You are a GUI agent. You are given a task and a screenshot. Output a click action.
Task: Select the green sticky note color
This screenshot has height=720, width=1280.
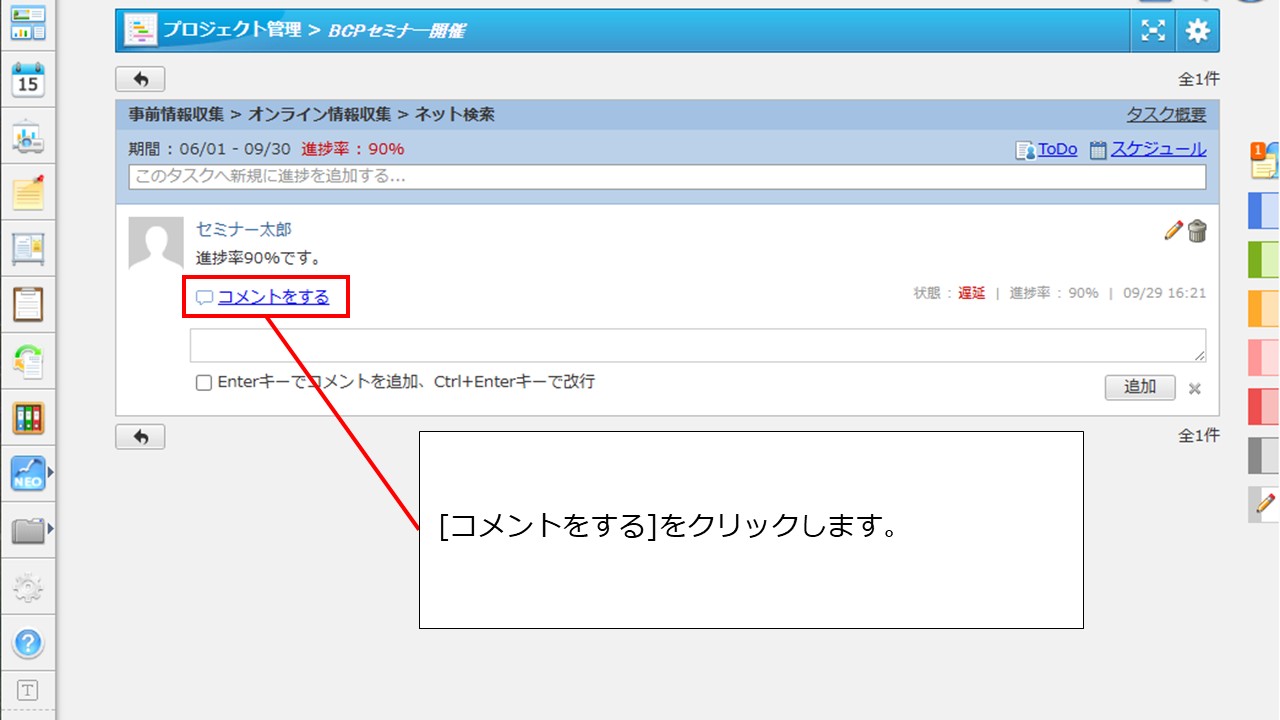[1264, 260]
